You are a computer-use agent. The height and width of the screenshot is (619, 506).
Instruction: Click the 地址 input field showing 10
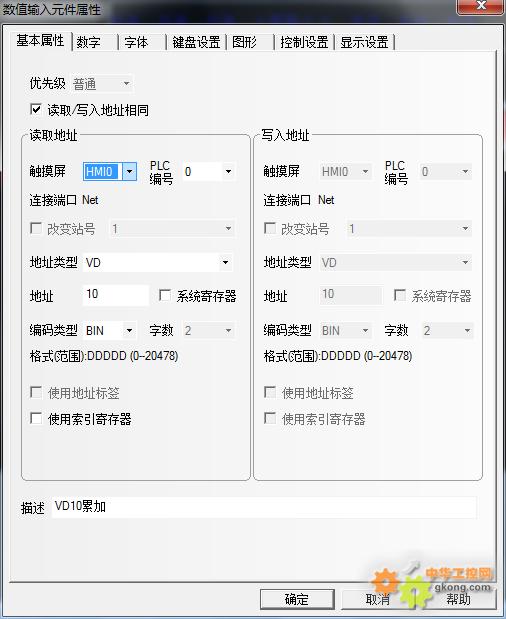pyautogui.click(x=116, y=294)
